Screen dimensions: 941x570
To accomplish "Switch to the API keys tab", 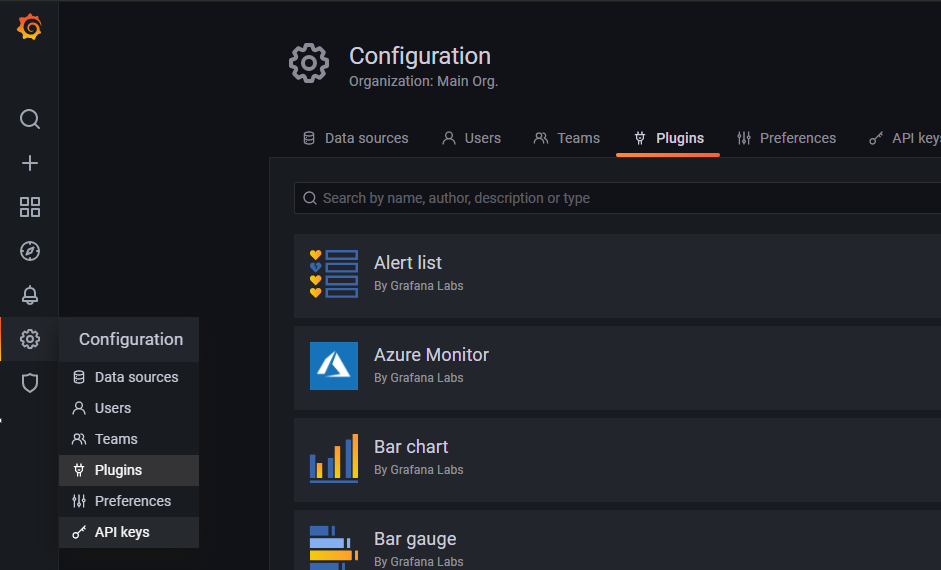I will pos(905,138).
